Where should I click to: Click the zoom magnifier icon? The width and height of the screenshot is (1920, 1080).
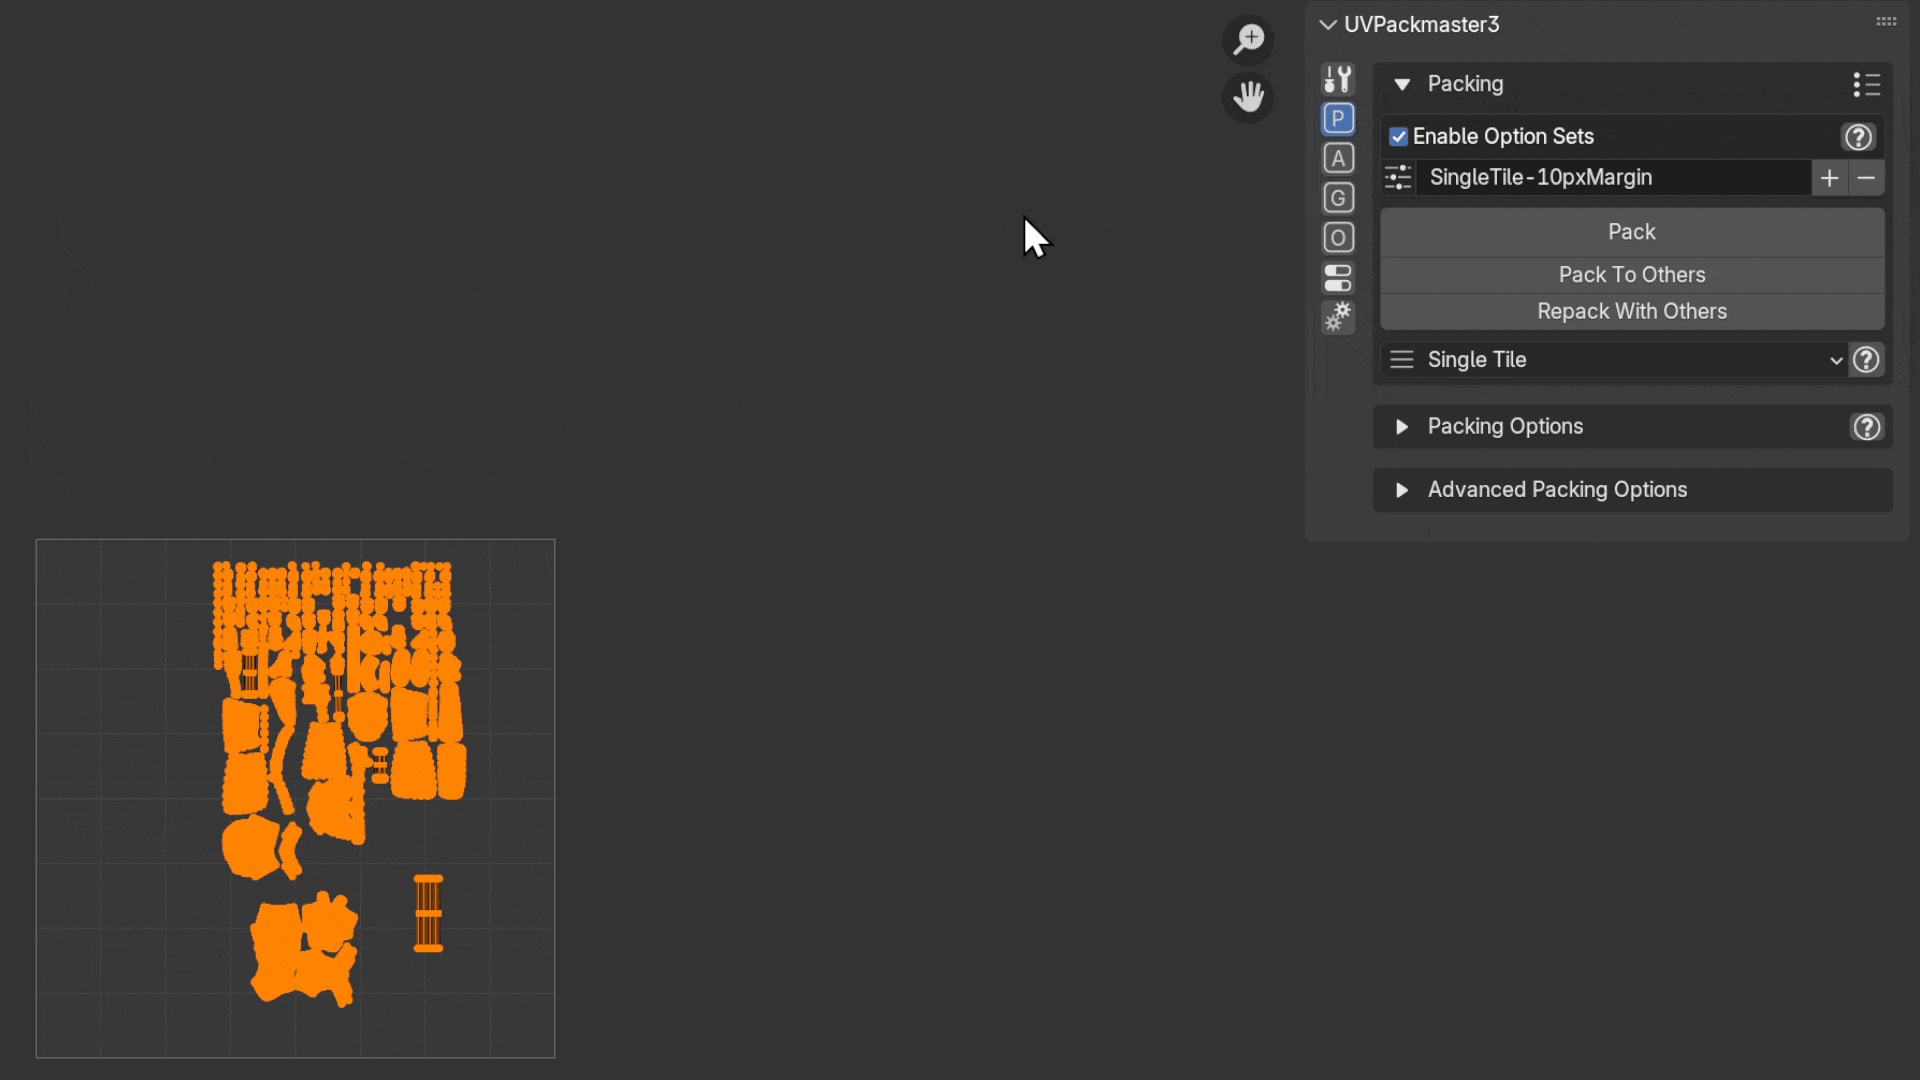coord(1247,40)
